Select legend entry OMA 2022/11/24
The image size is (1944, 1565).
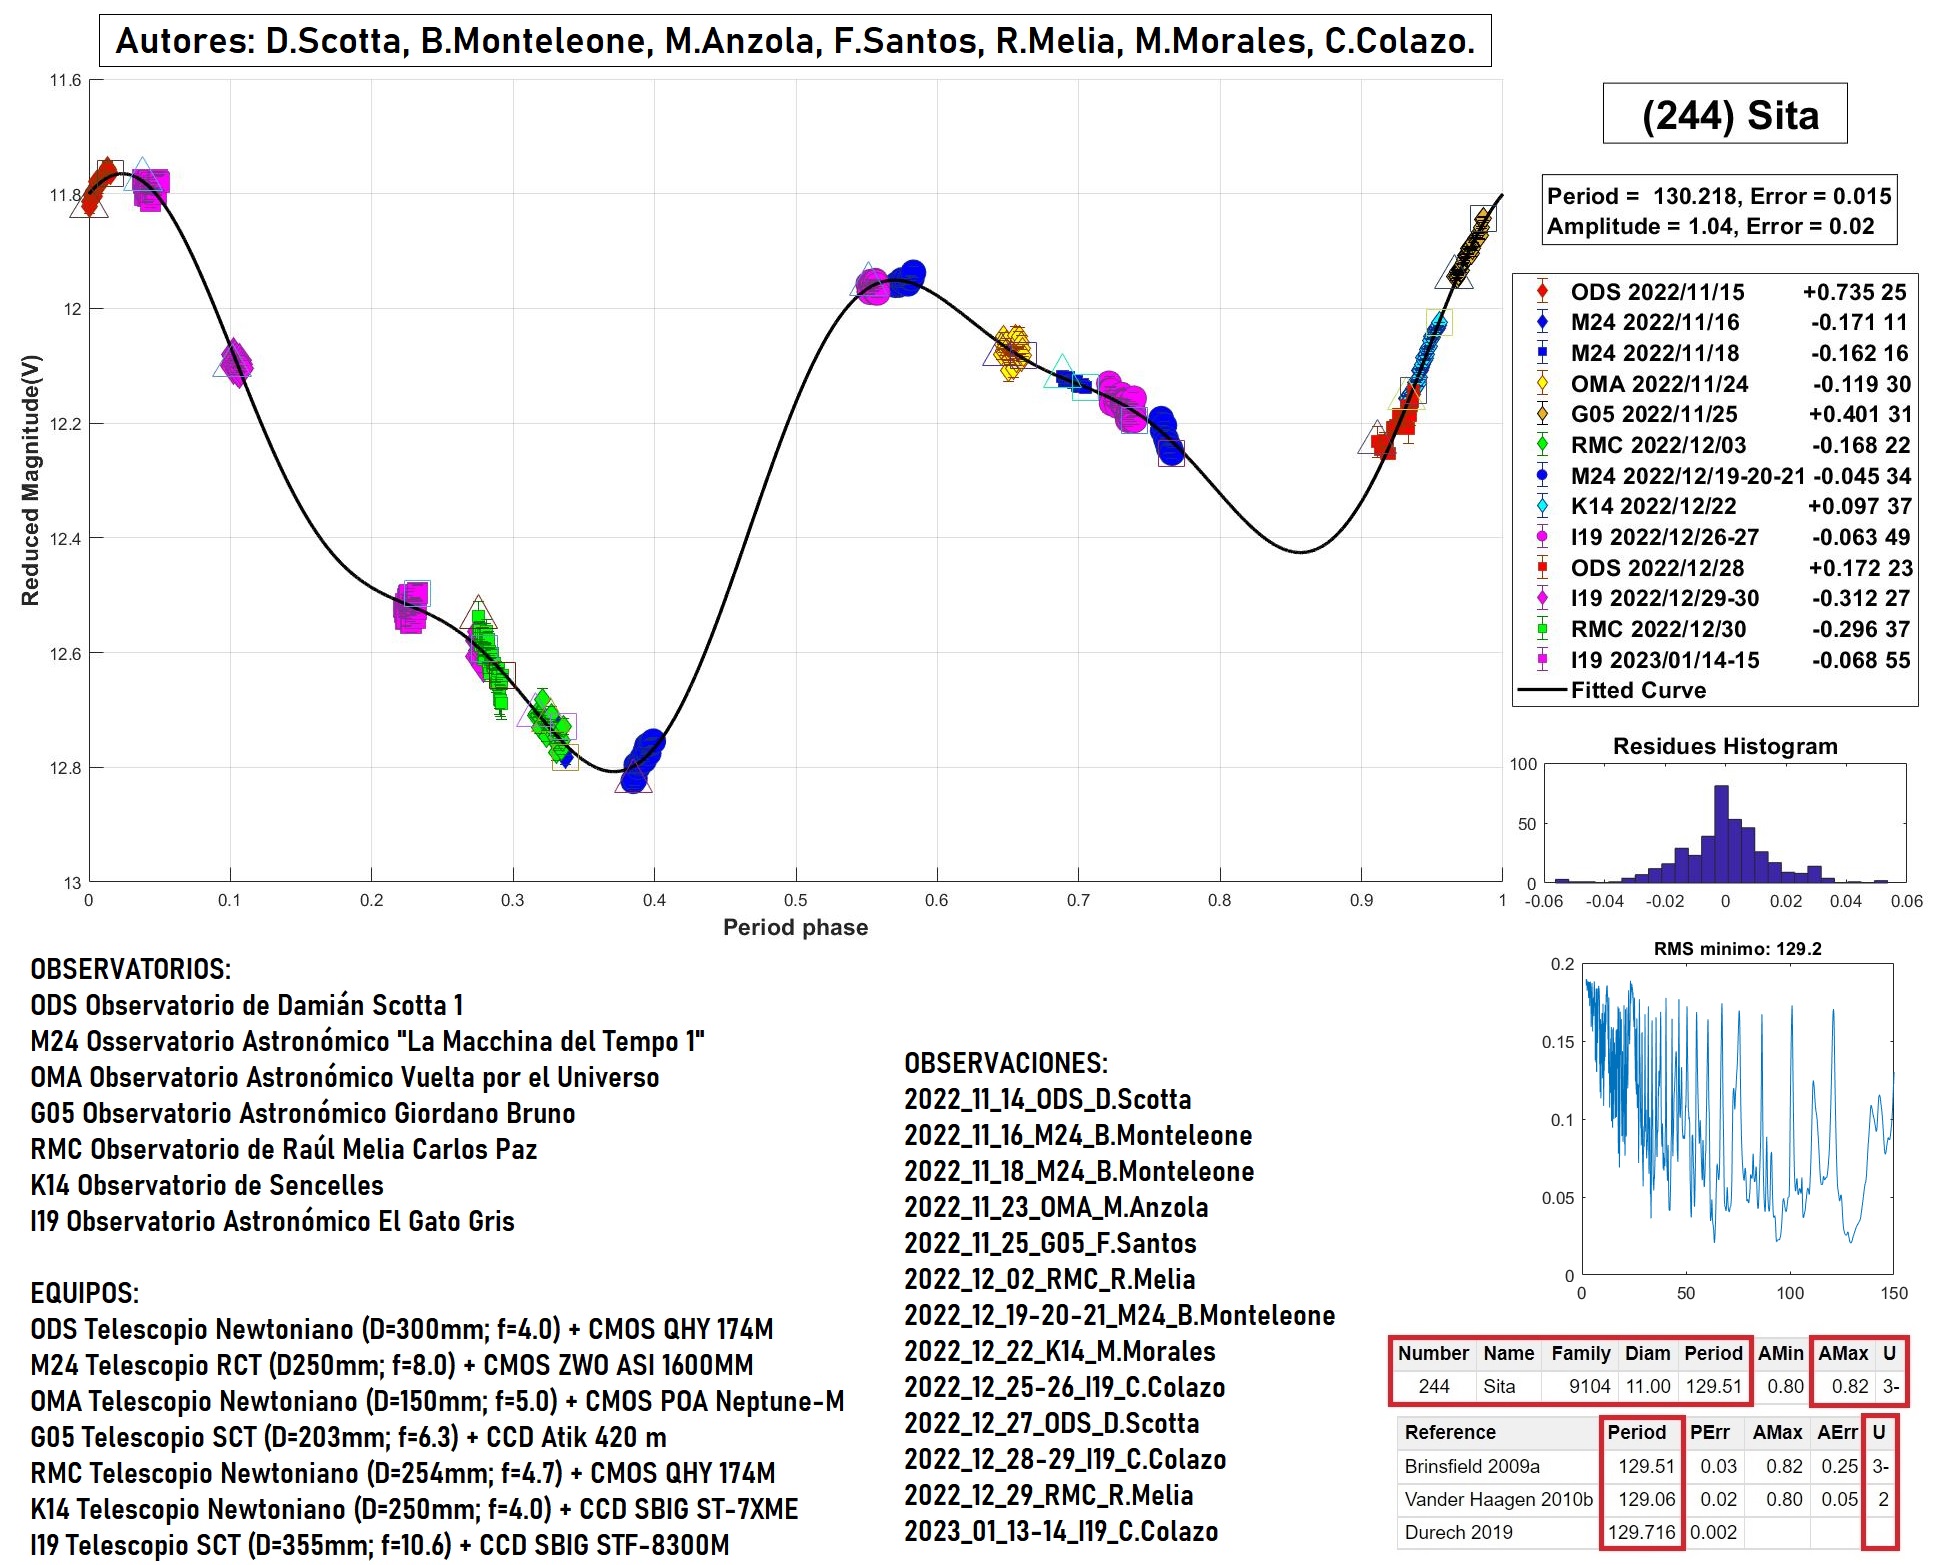pyautogui.click(x=1715, y=384)
